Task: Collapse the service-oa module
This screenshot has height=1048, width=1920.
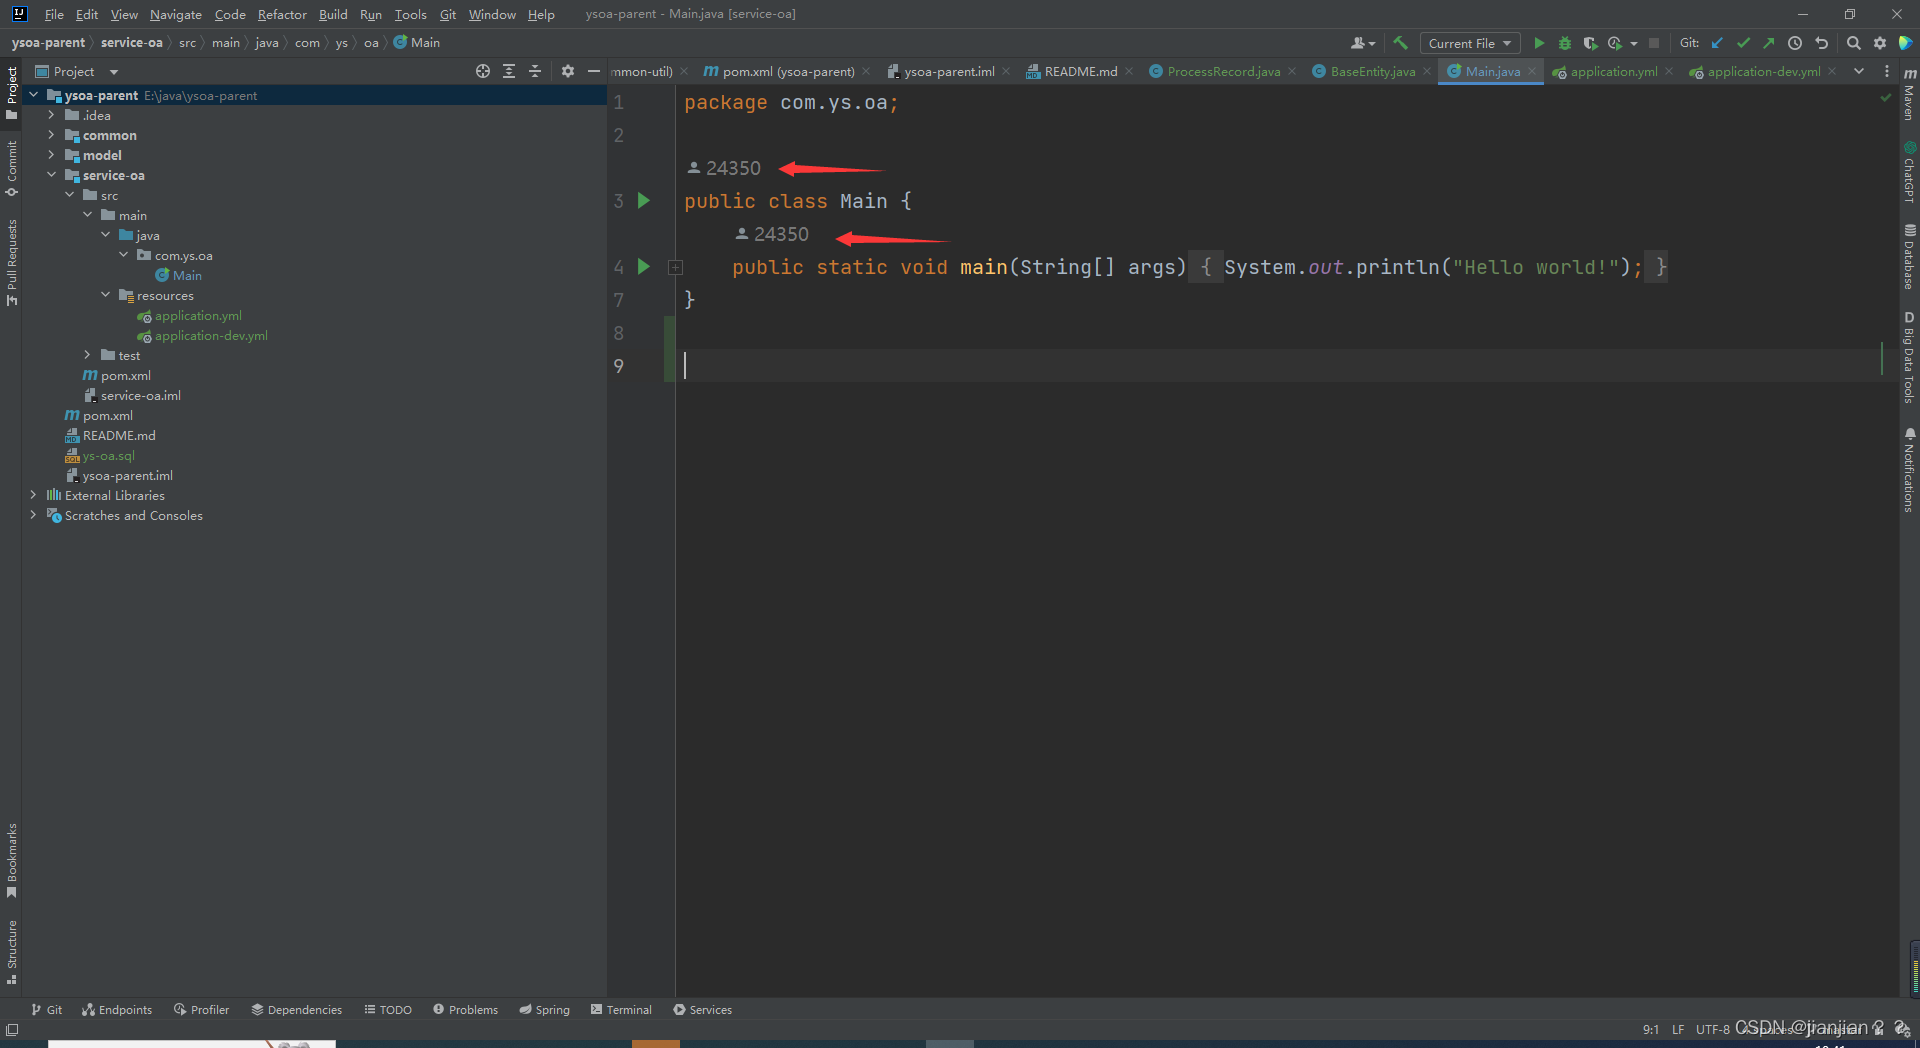Action: [51, 175]
